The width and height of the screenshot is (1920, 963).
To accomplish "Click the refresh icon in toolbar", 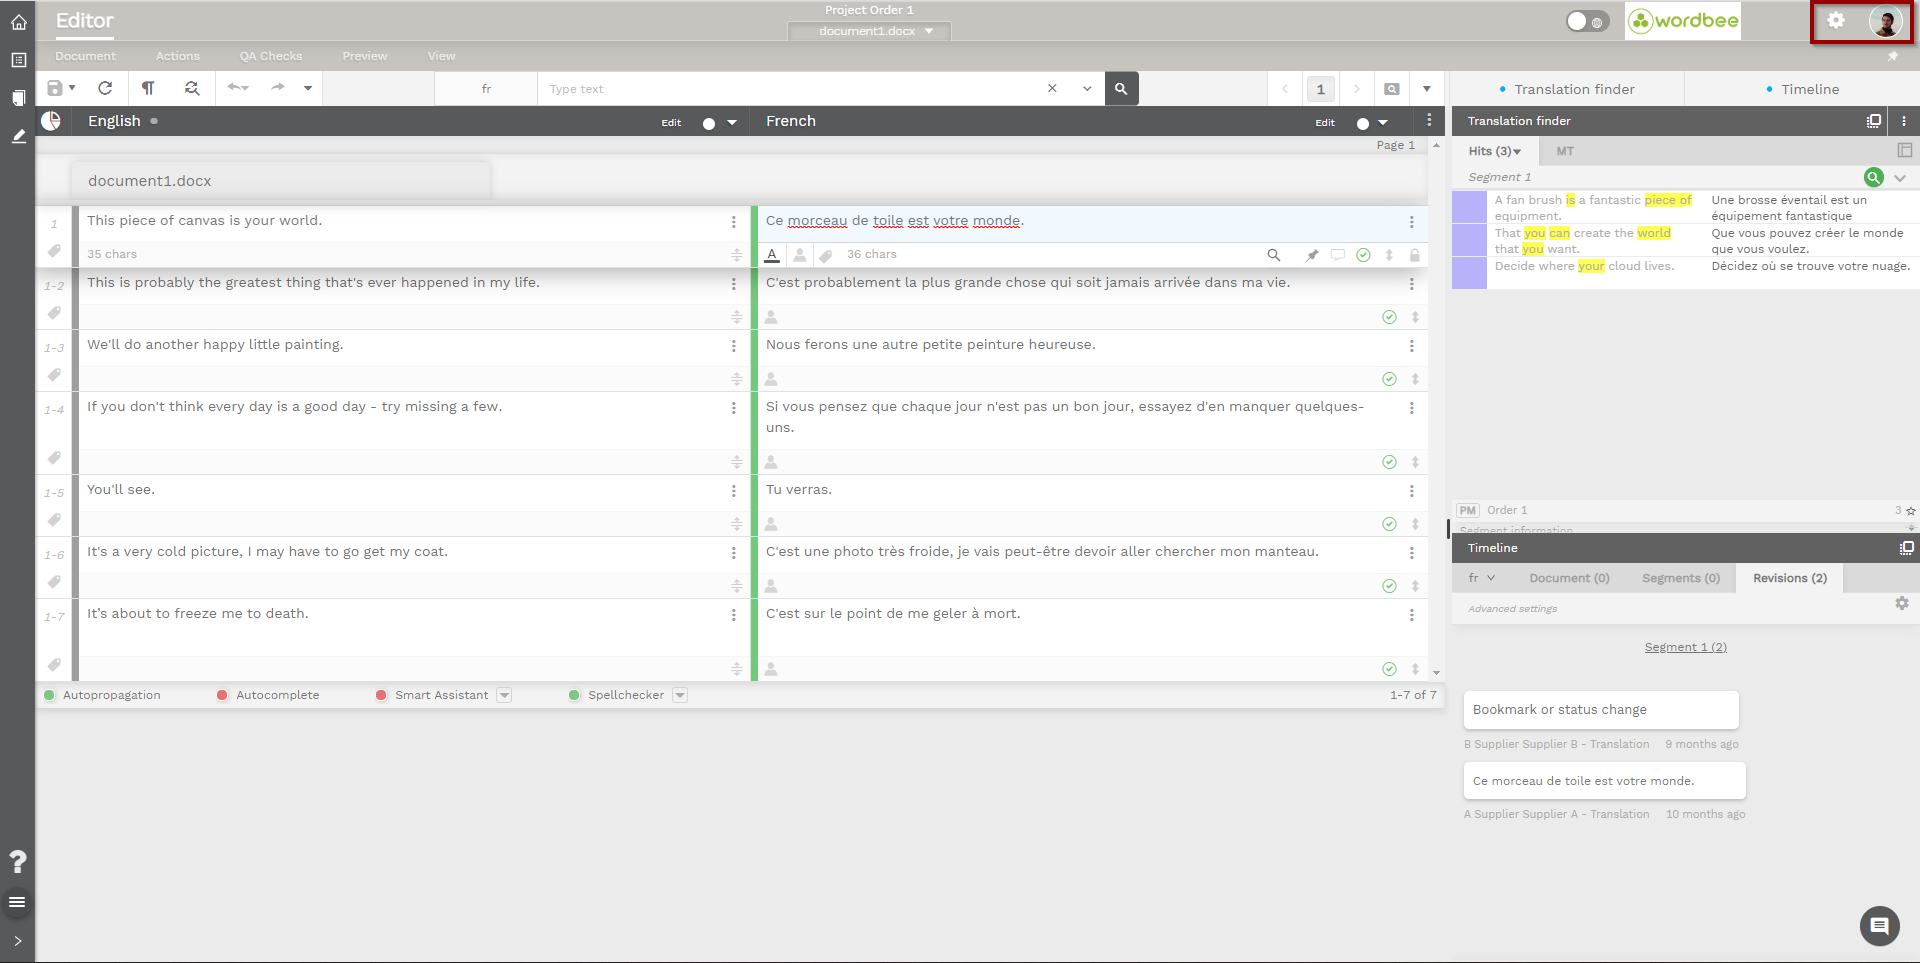I will coord(105,88).
